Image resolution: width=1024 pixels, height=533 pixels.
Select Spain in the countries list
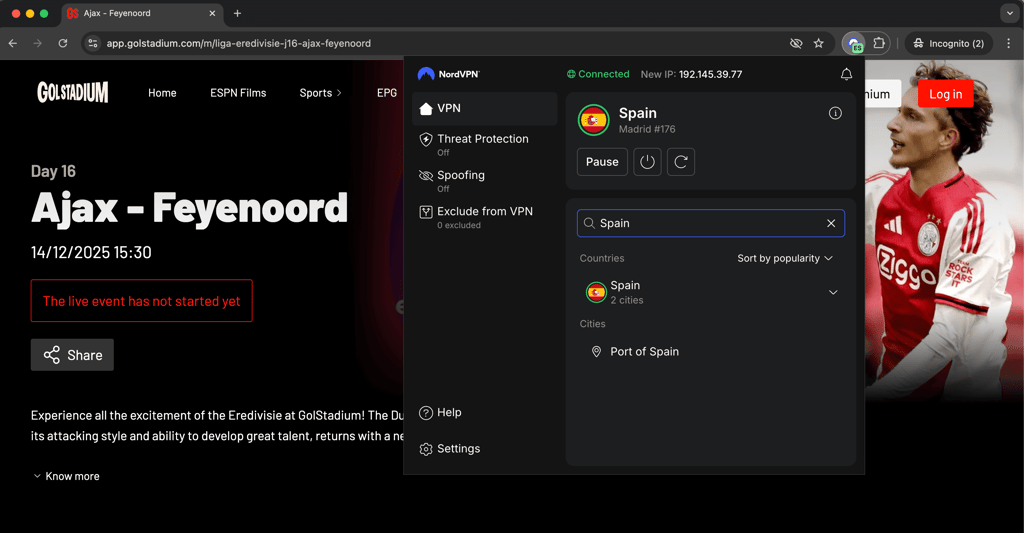(711, 292)
